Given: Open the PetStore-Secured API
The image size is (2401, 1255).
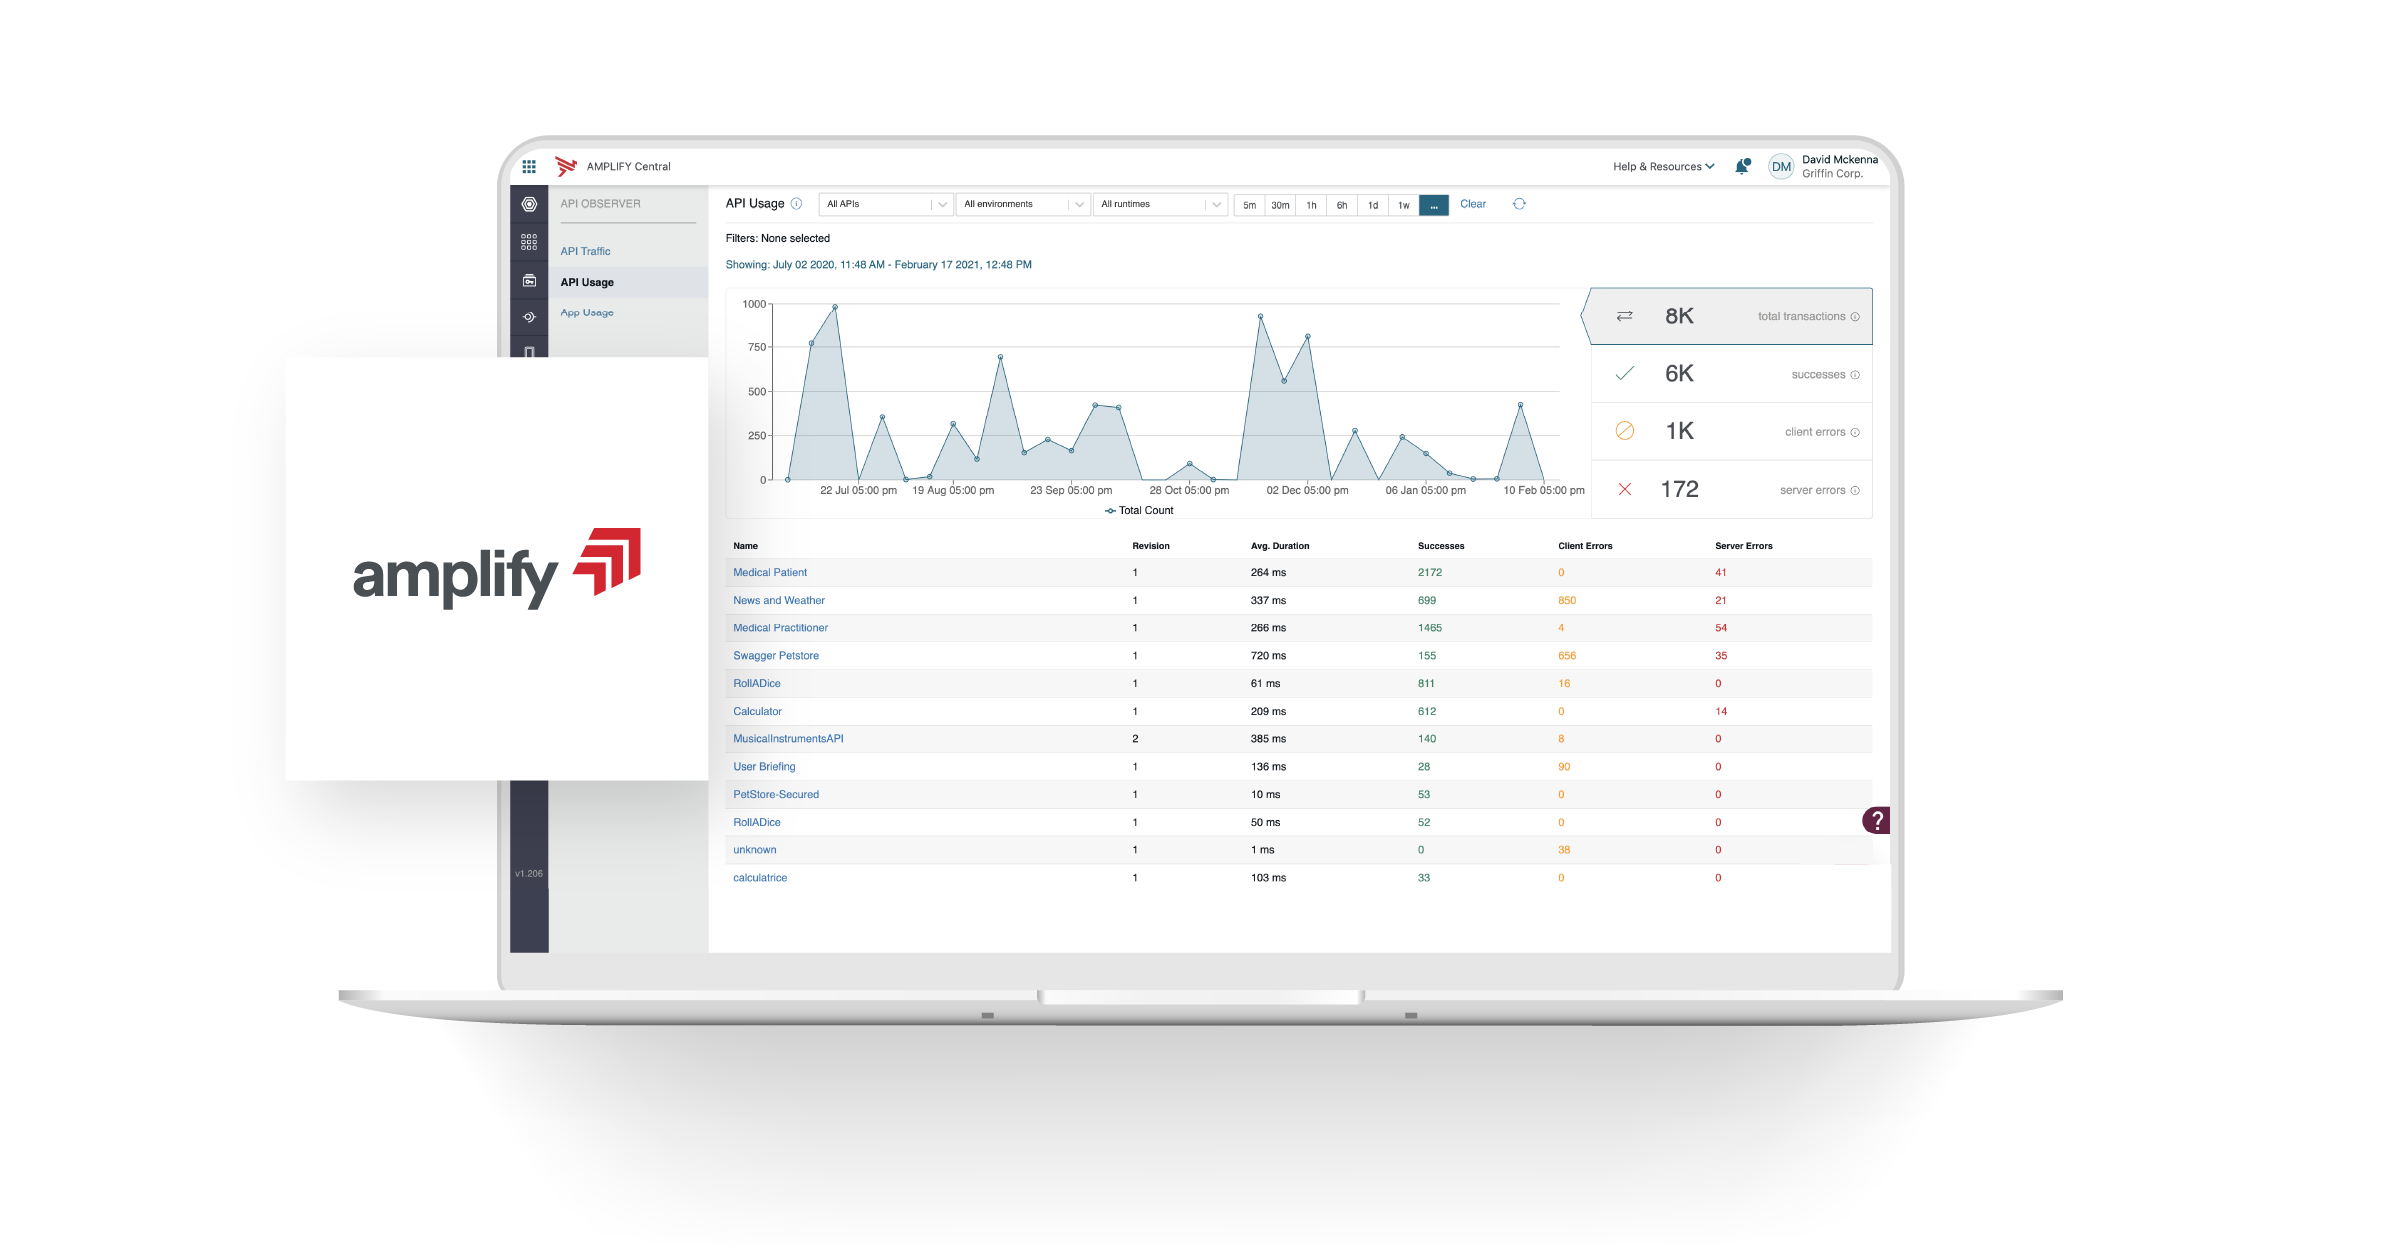Looking at the screenshot, I should coord(776,795).
